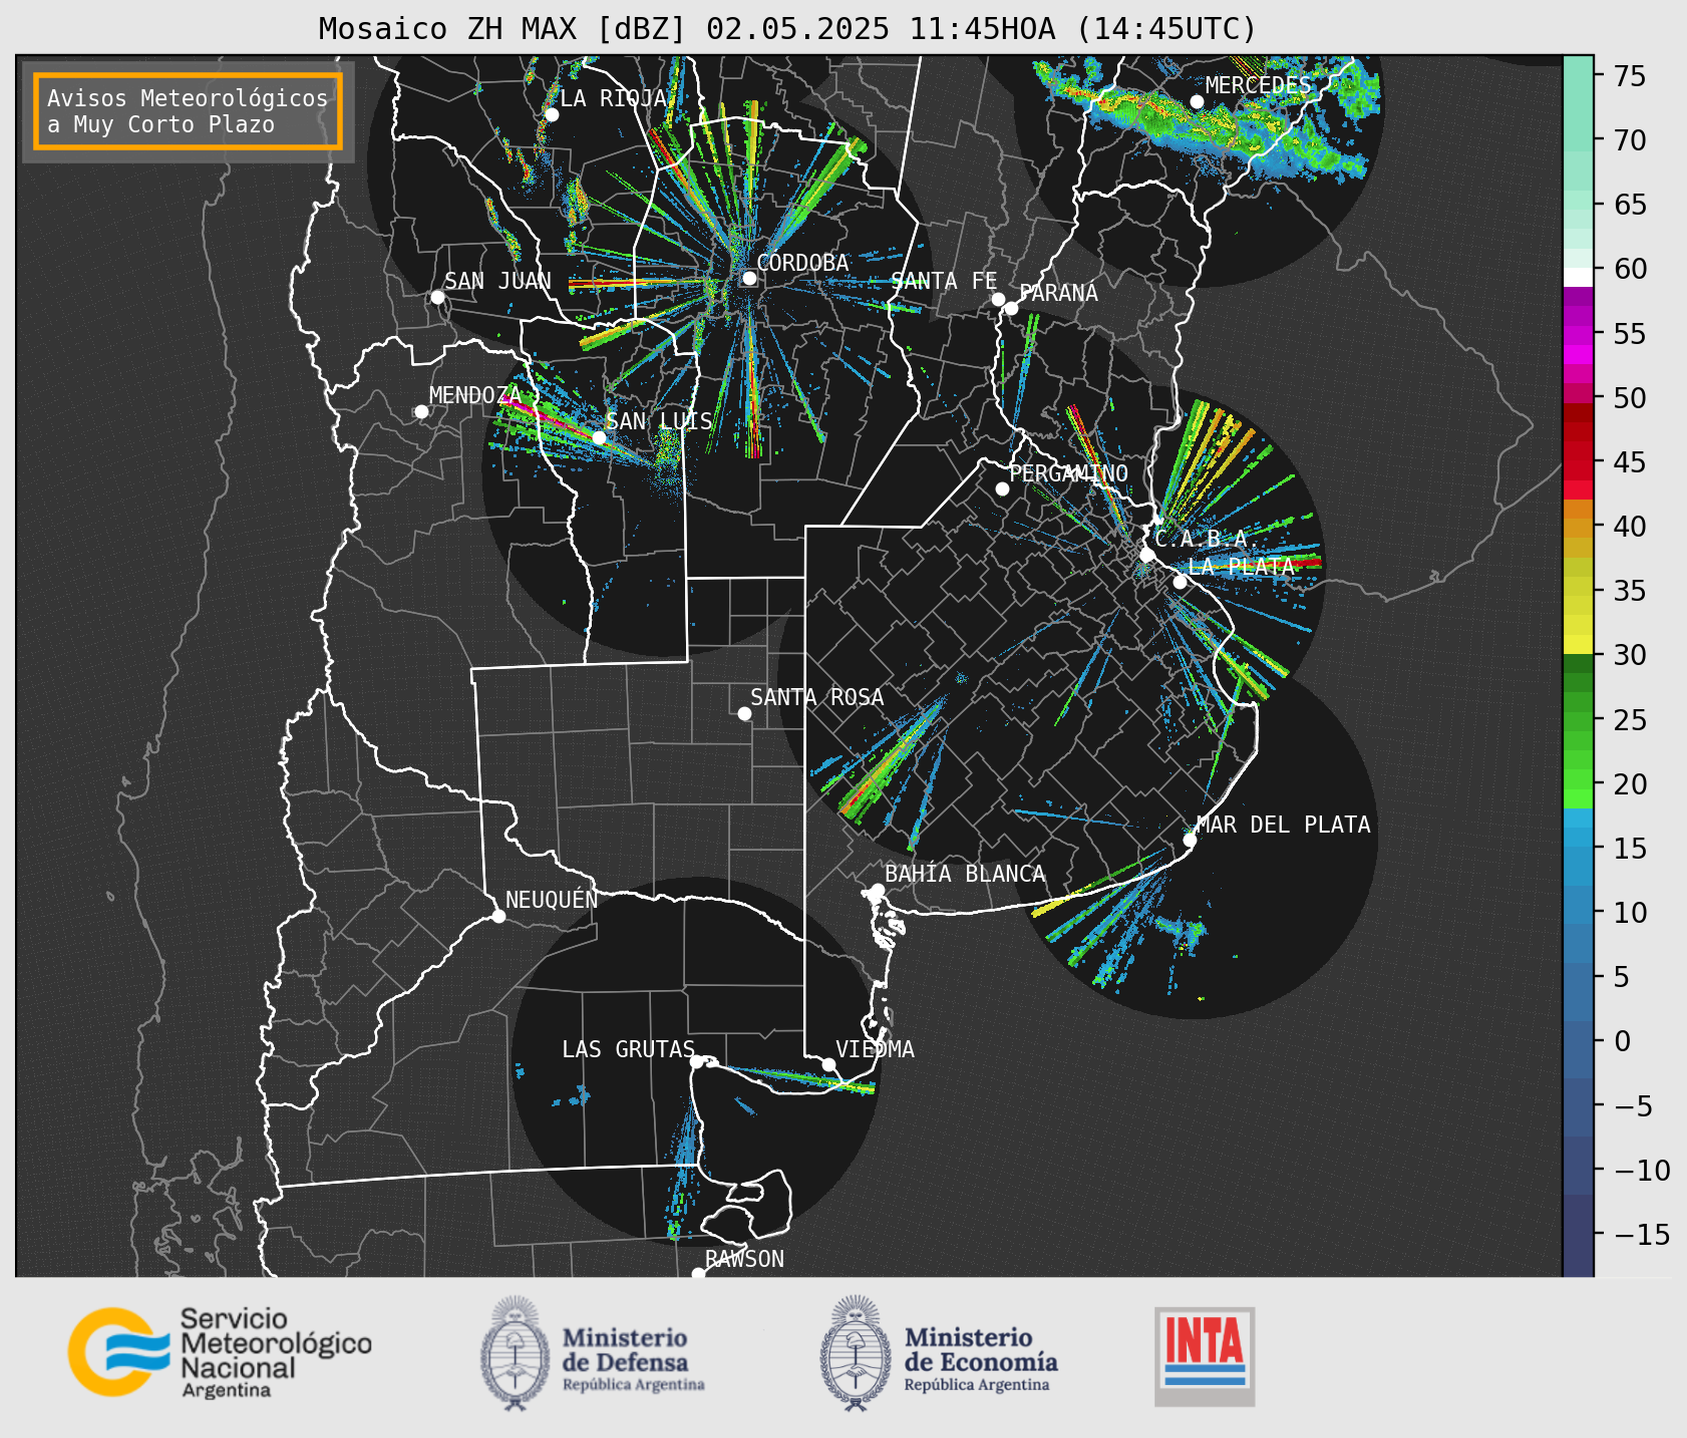This screenshot has height=1438, width=1687.
Task: Click the Santa Fe city marker dot
Action: coord(998,299)
